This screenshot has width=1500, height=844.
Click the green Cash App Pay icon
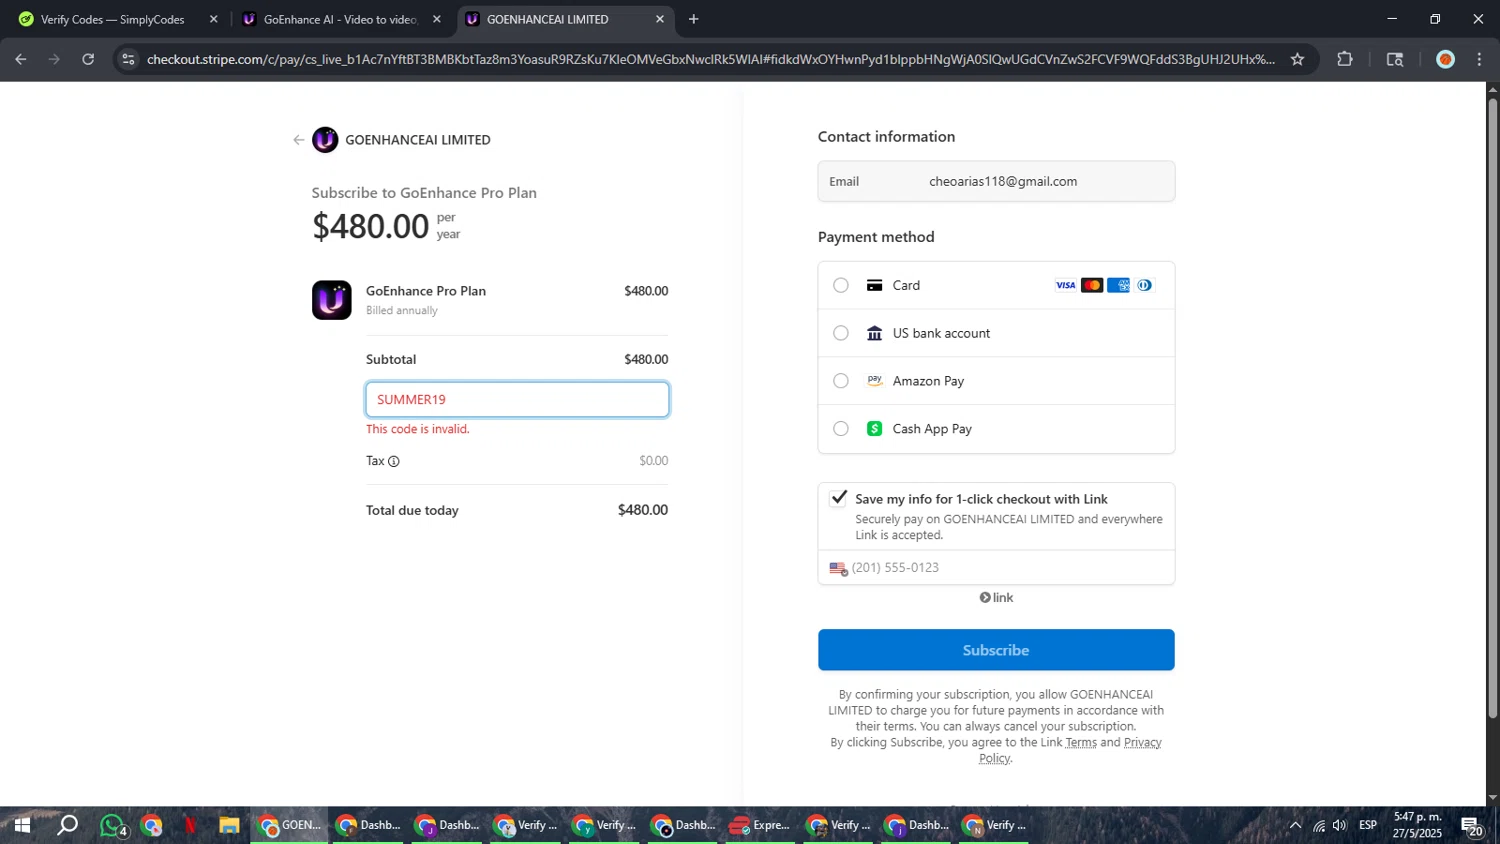(x=874, y=429)
